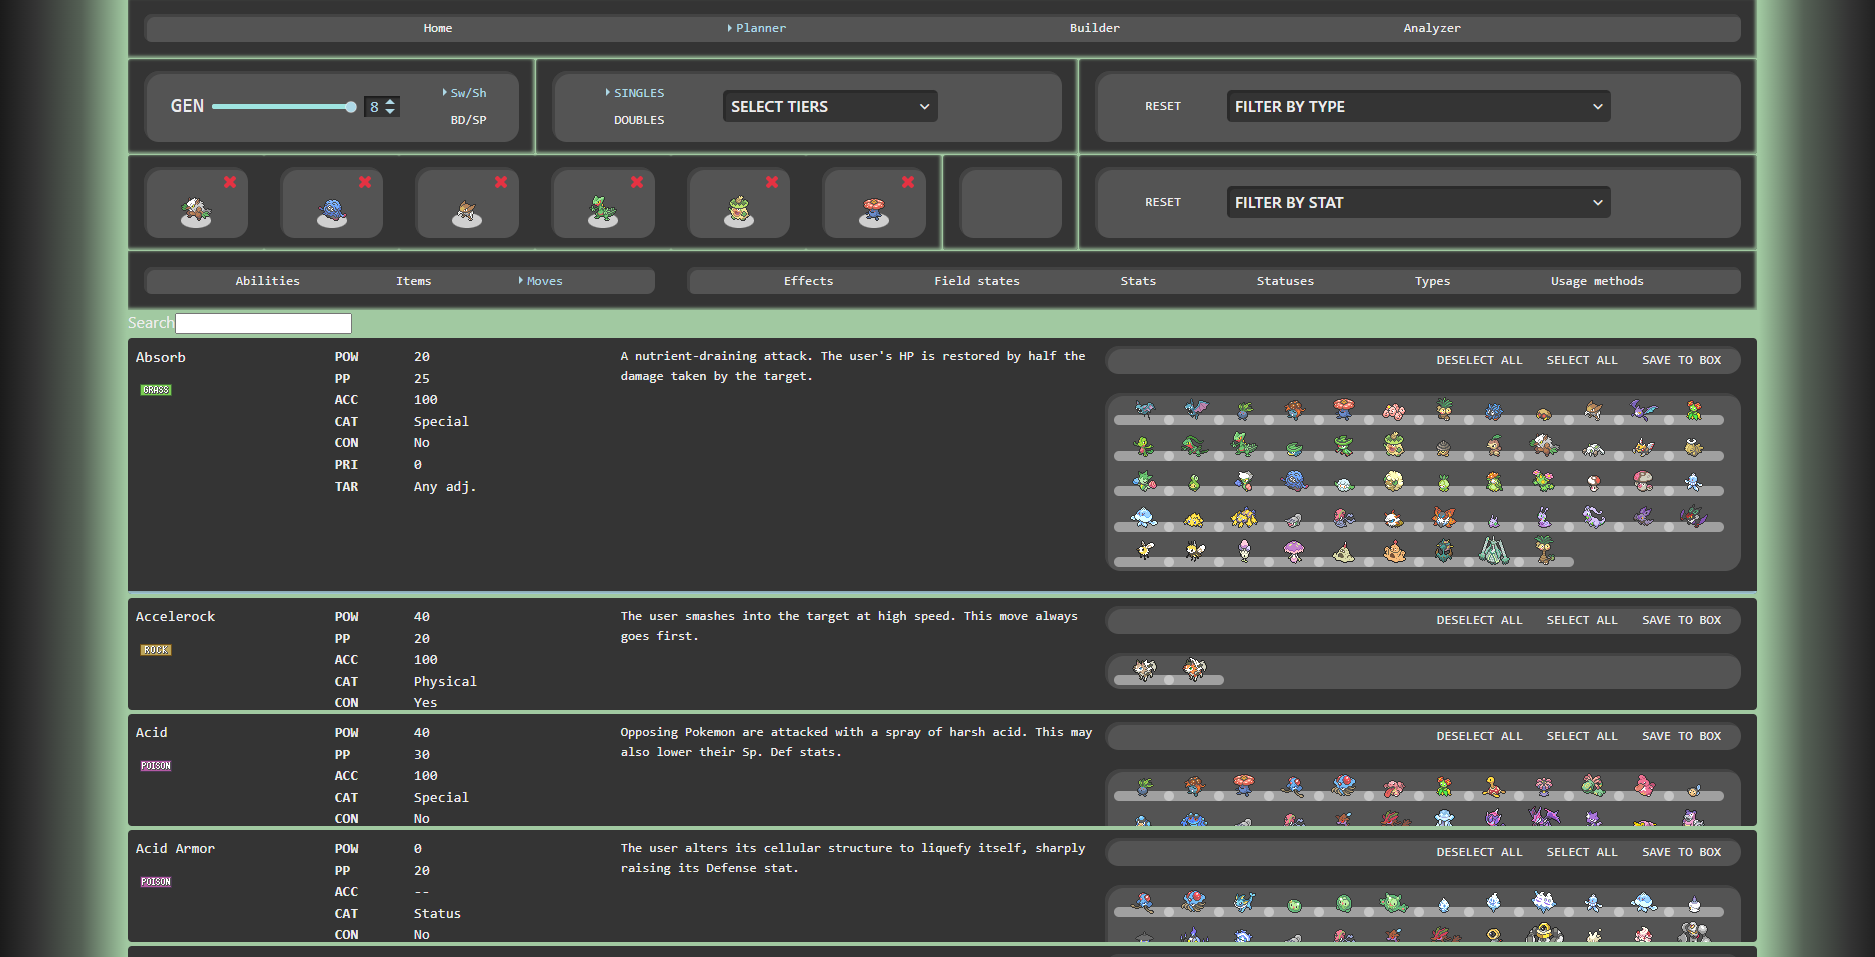Image resolution: width=1875 pixels, height=957 pixels.
Task: Toggle Noivern in the Absorb learner list
Action: click(1694, 517)
